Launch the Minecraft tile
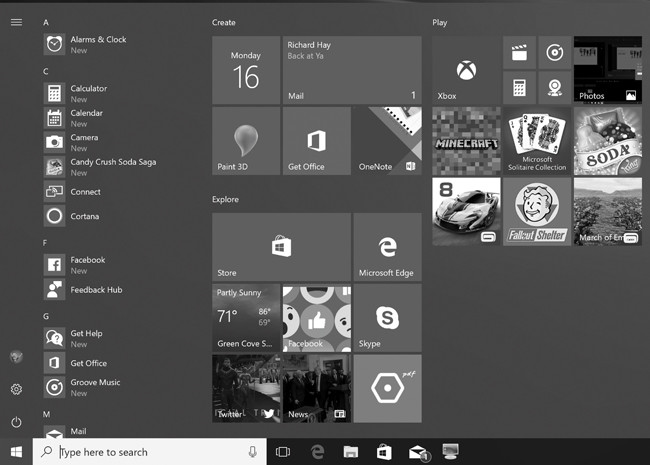The image size is (650, 465). click(466, 141)
